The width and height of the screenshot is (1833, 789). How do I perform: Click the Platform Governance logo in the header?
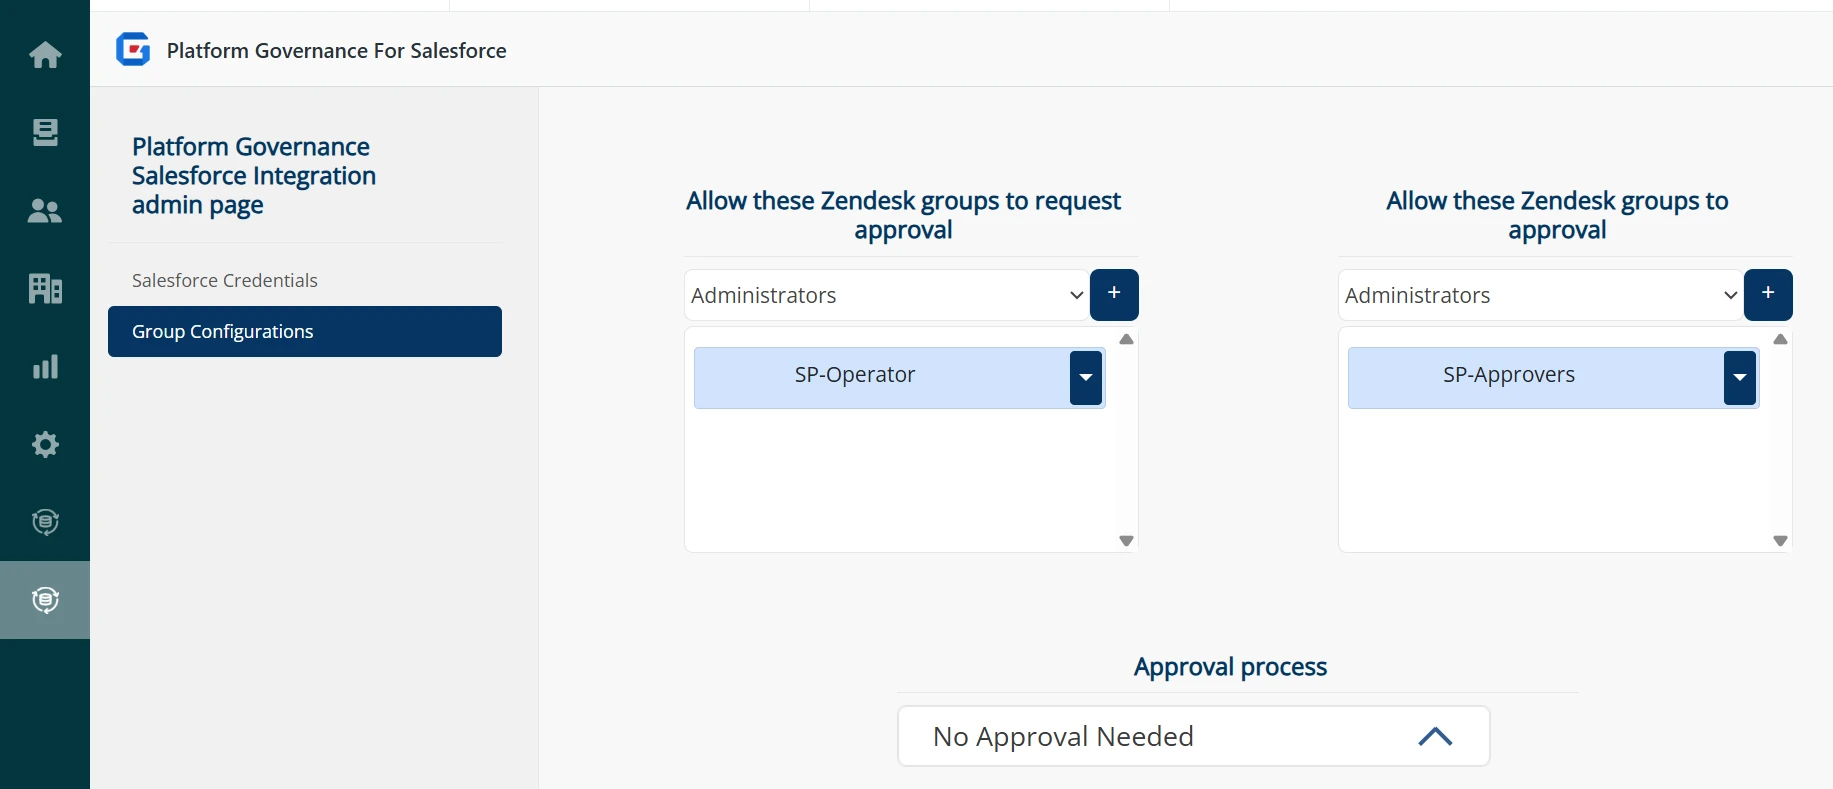click(x=133, y=50)
